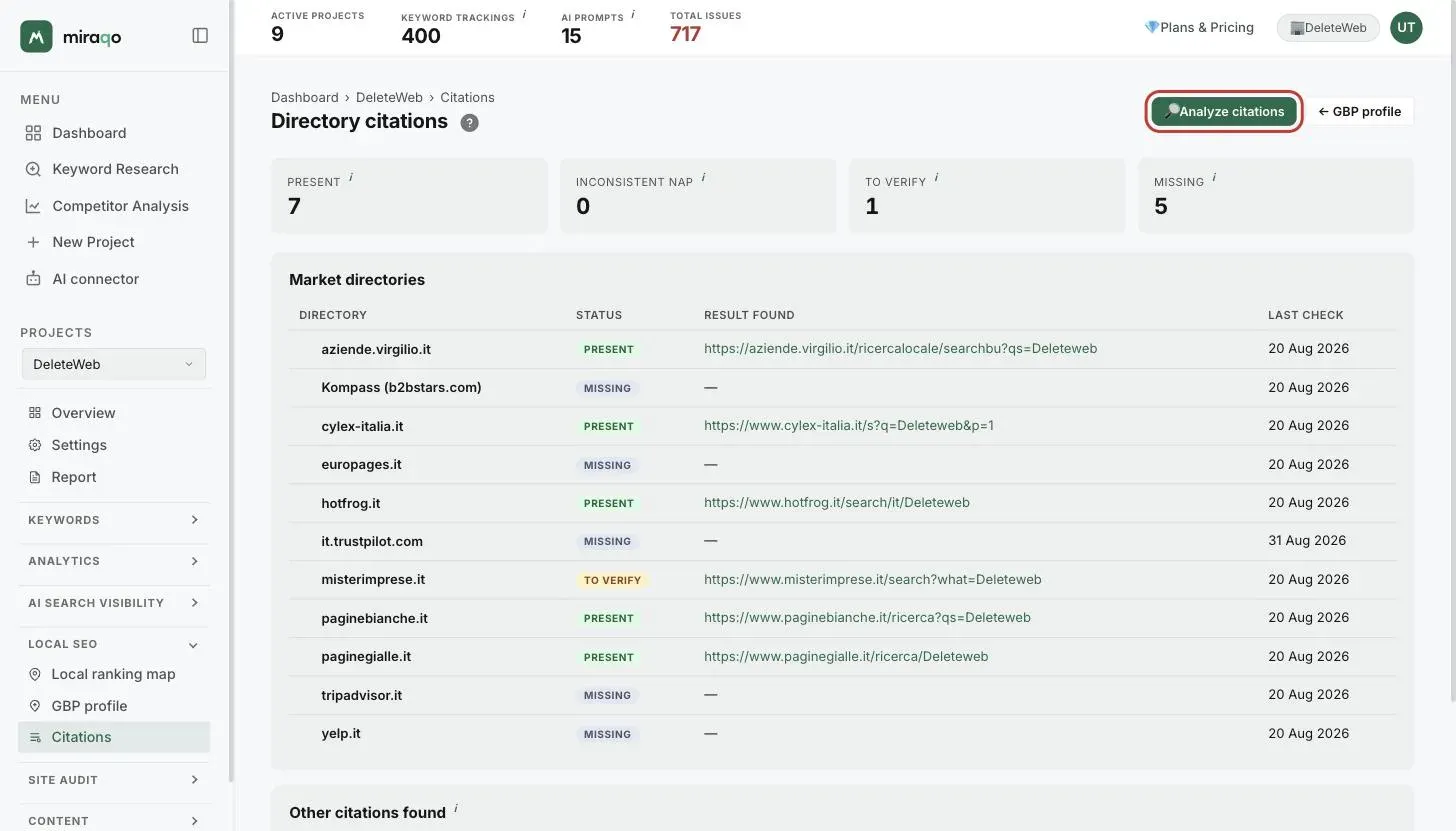Screen dimensions: 1456x831
Task: Click the Keyword Research magnifier icon
Action: coord(33,169)
